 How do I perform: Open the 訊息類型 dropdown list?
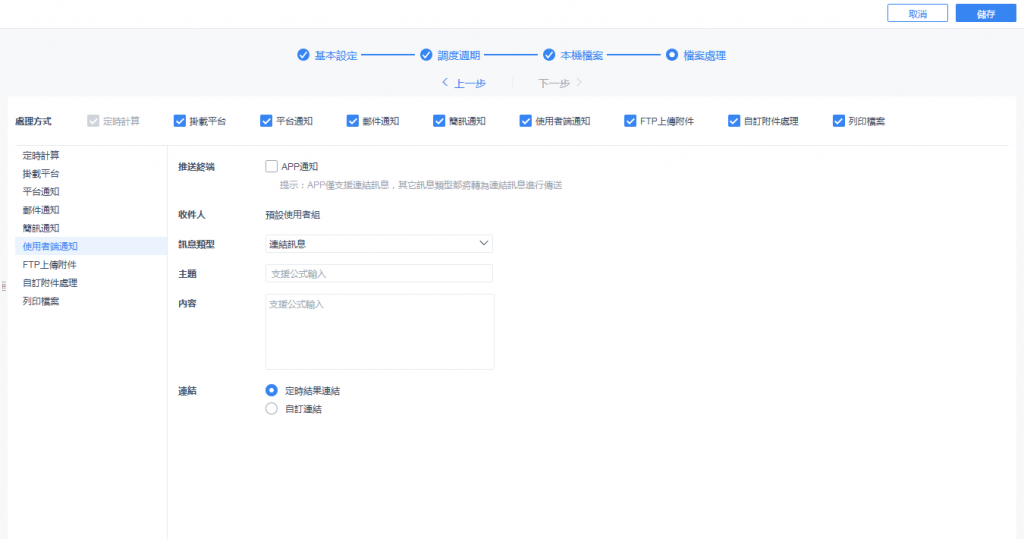(x=379, y=244)
